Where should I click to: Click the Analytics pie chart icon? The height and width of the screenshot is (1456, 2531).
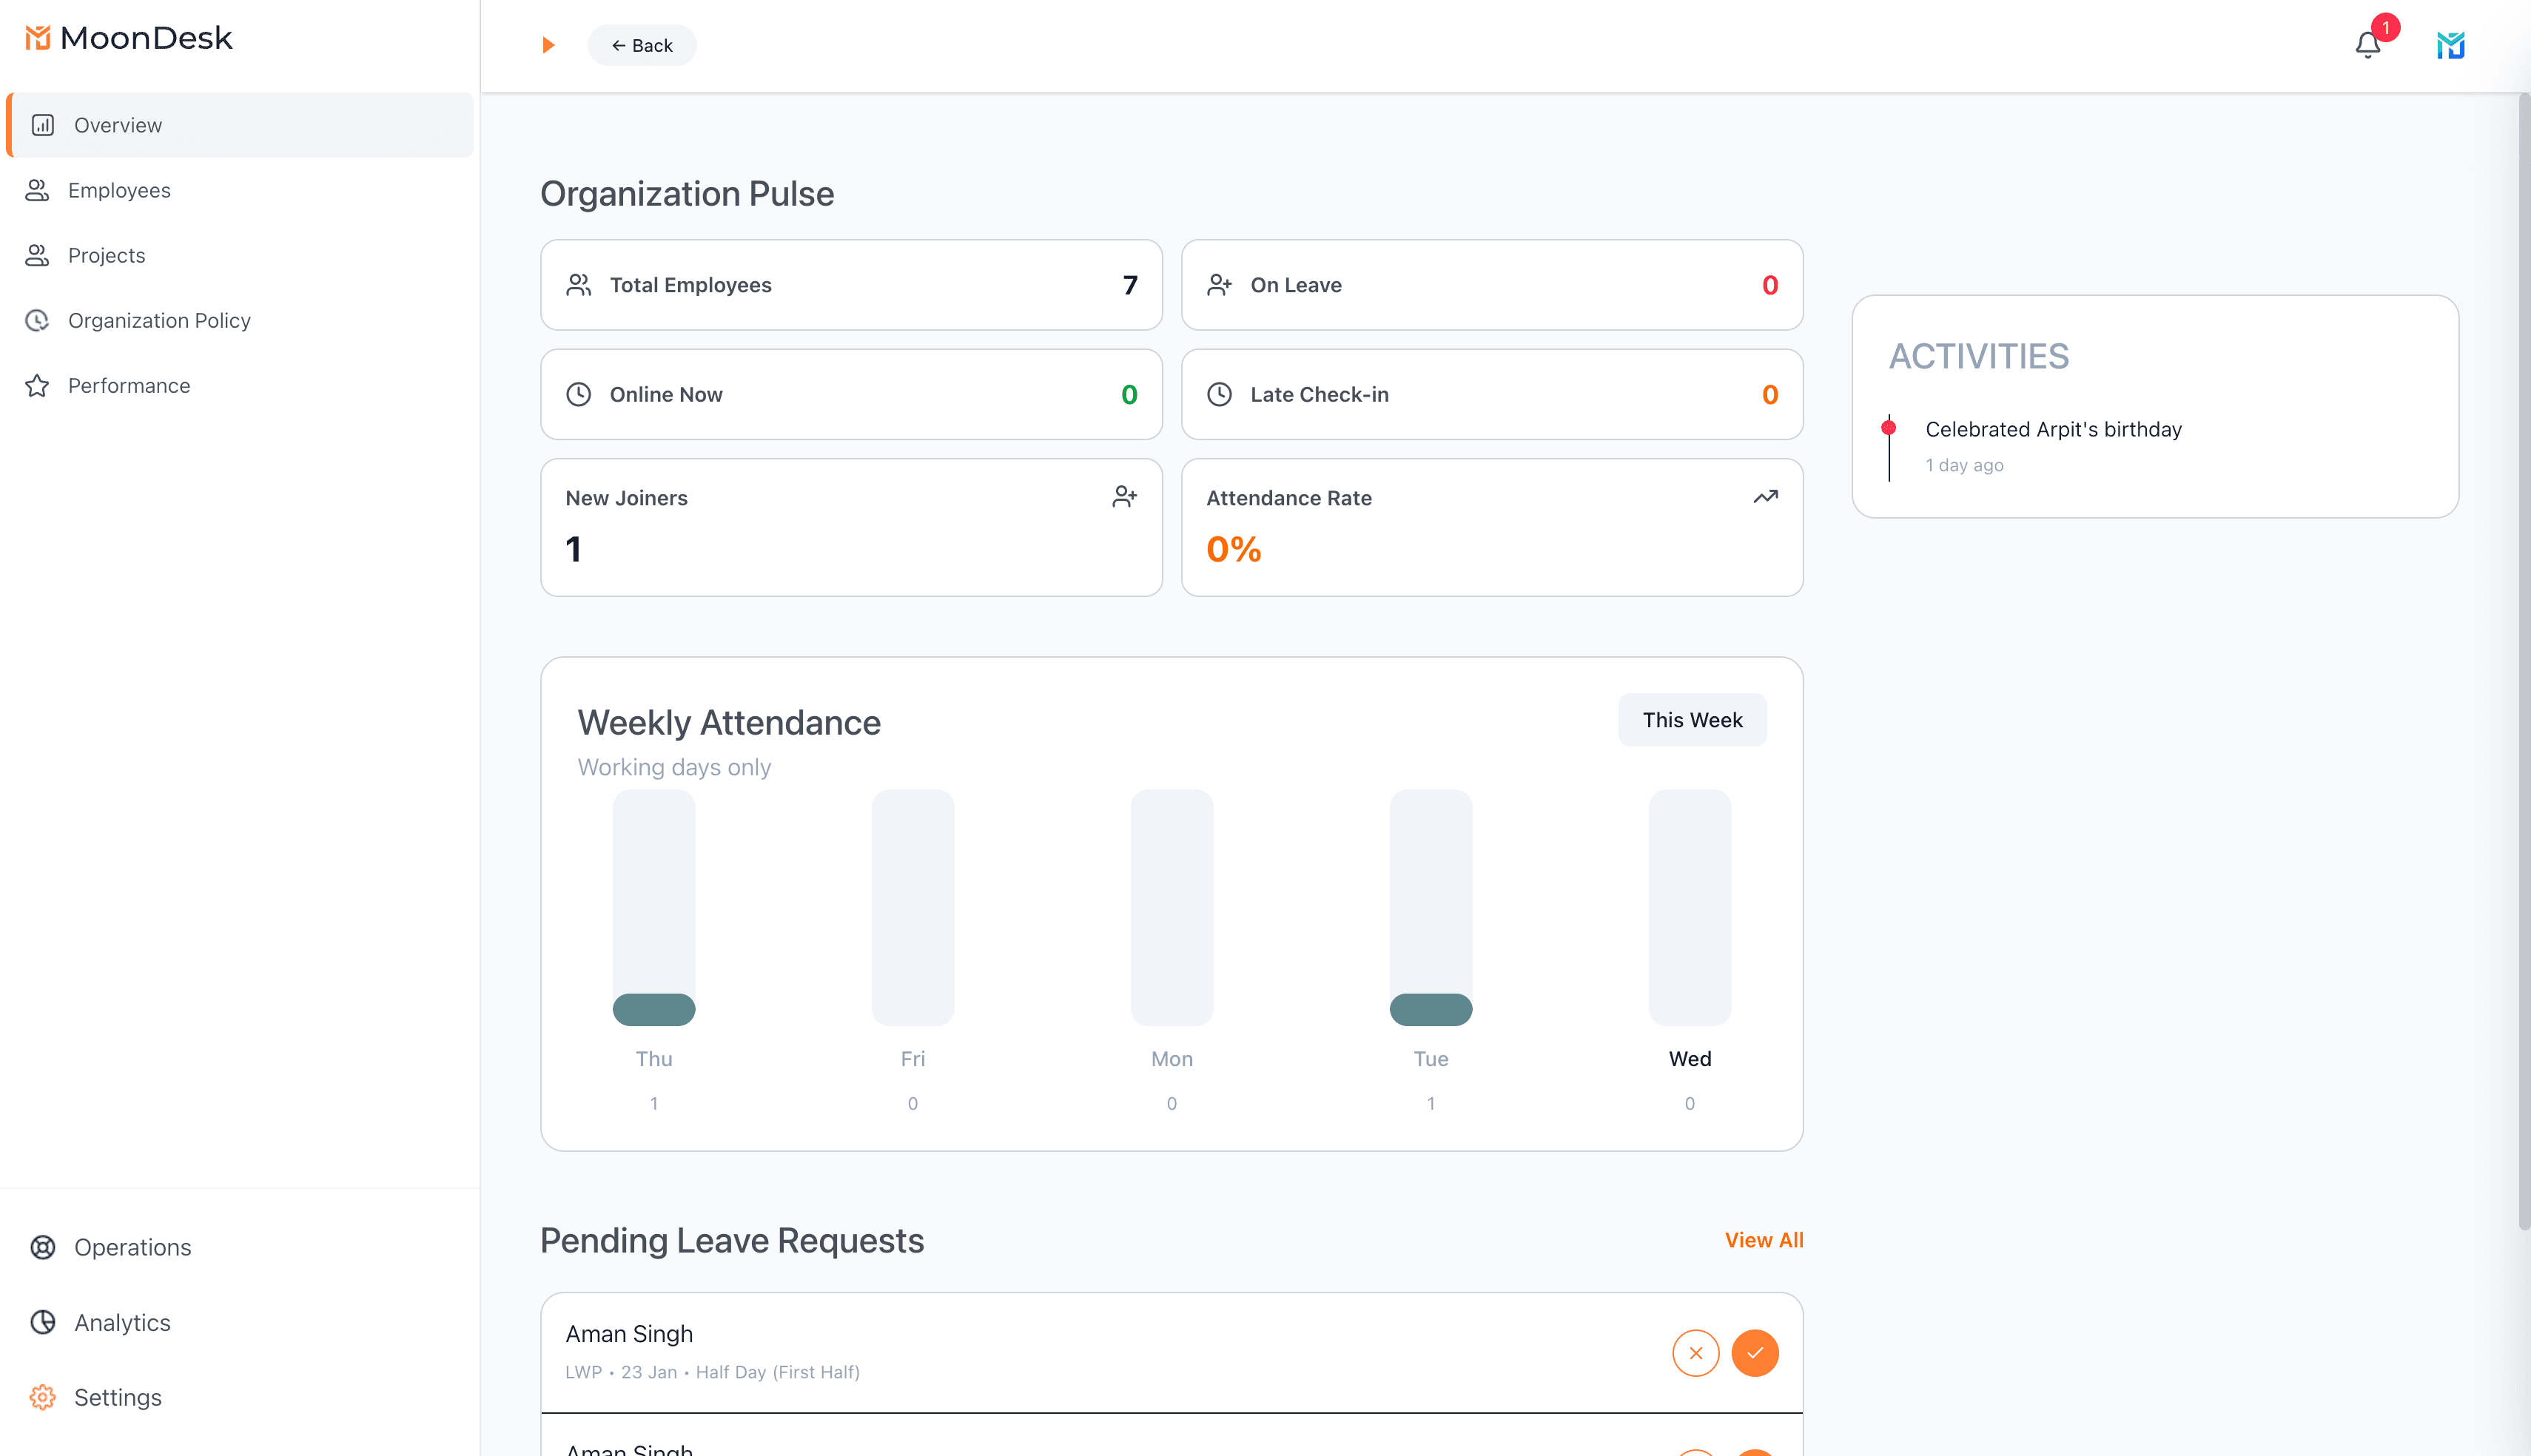pyautogui.click(x=42, y=1322)
